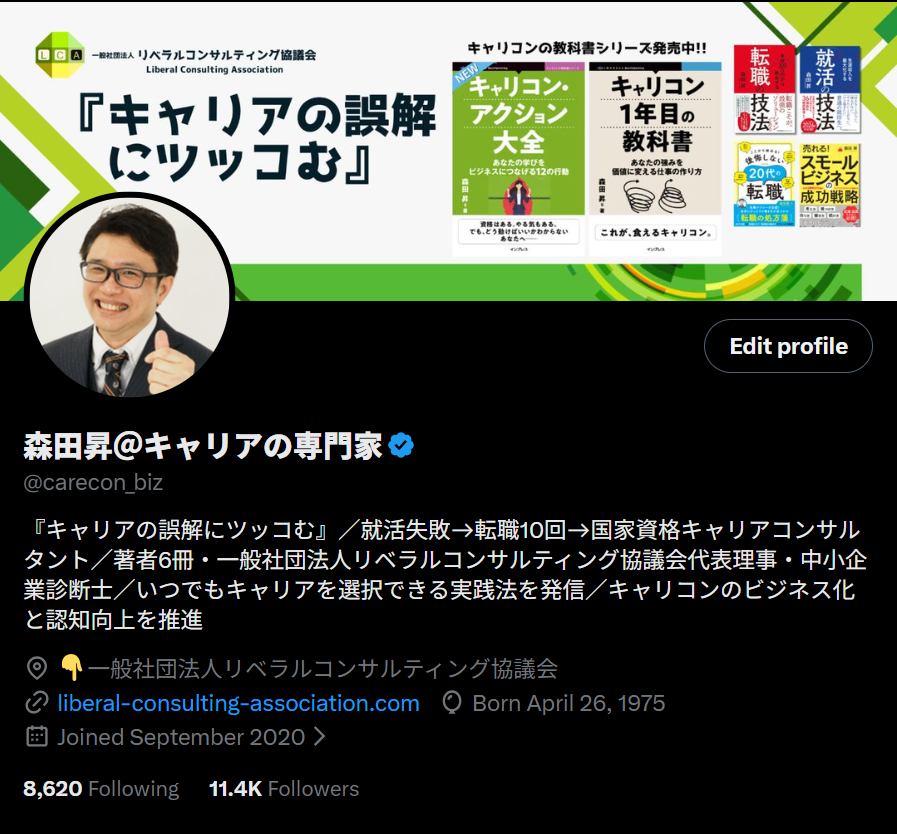Click the birthday balloon icon
The width and height of the screenshot is (897, 834).
(452, 703)
